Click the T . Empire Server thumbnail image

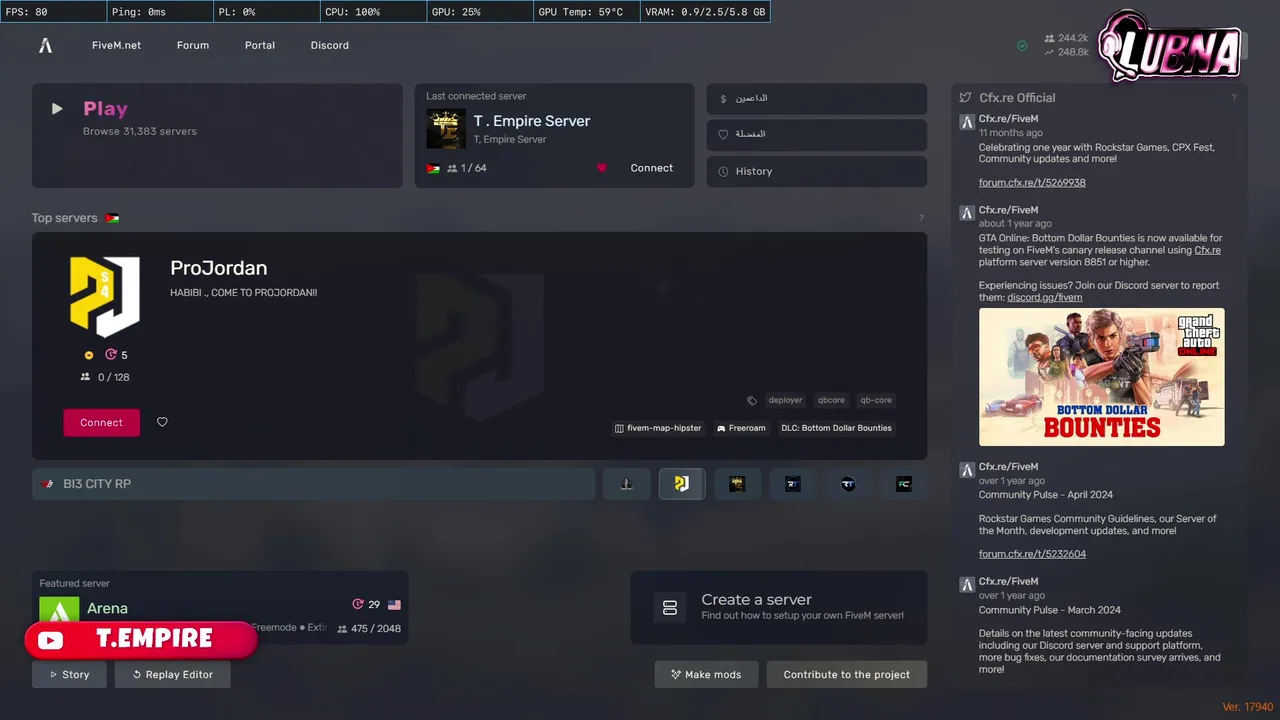(x=446, y=129)
